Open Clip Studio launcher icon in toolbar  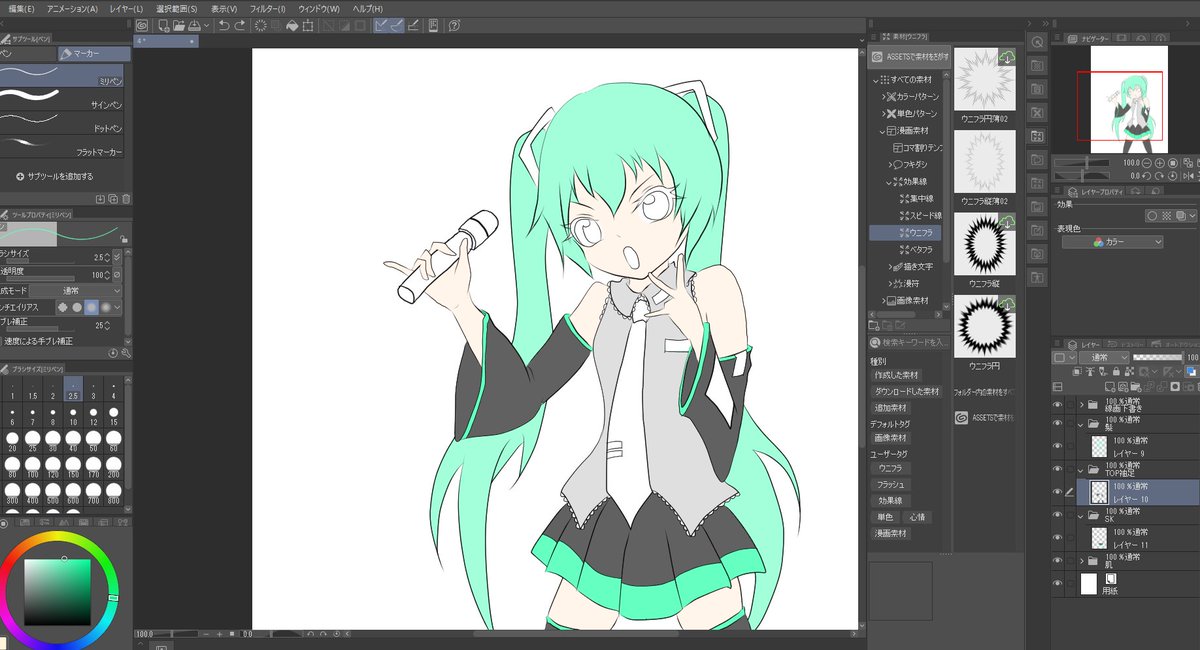142,25
